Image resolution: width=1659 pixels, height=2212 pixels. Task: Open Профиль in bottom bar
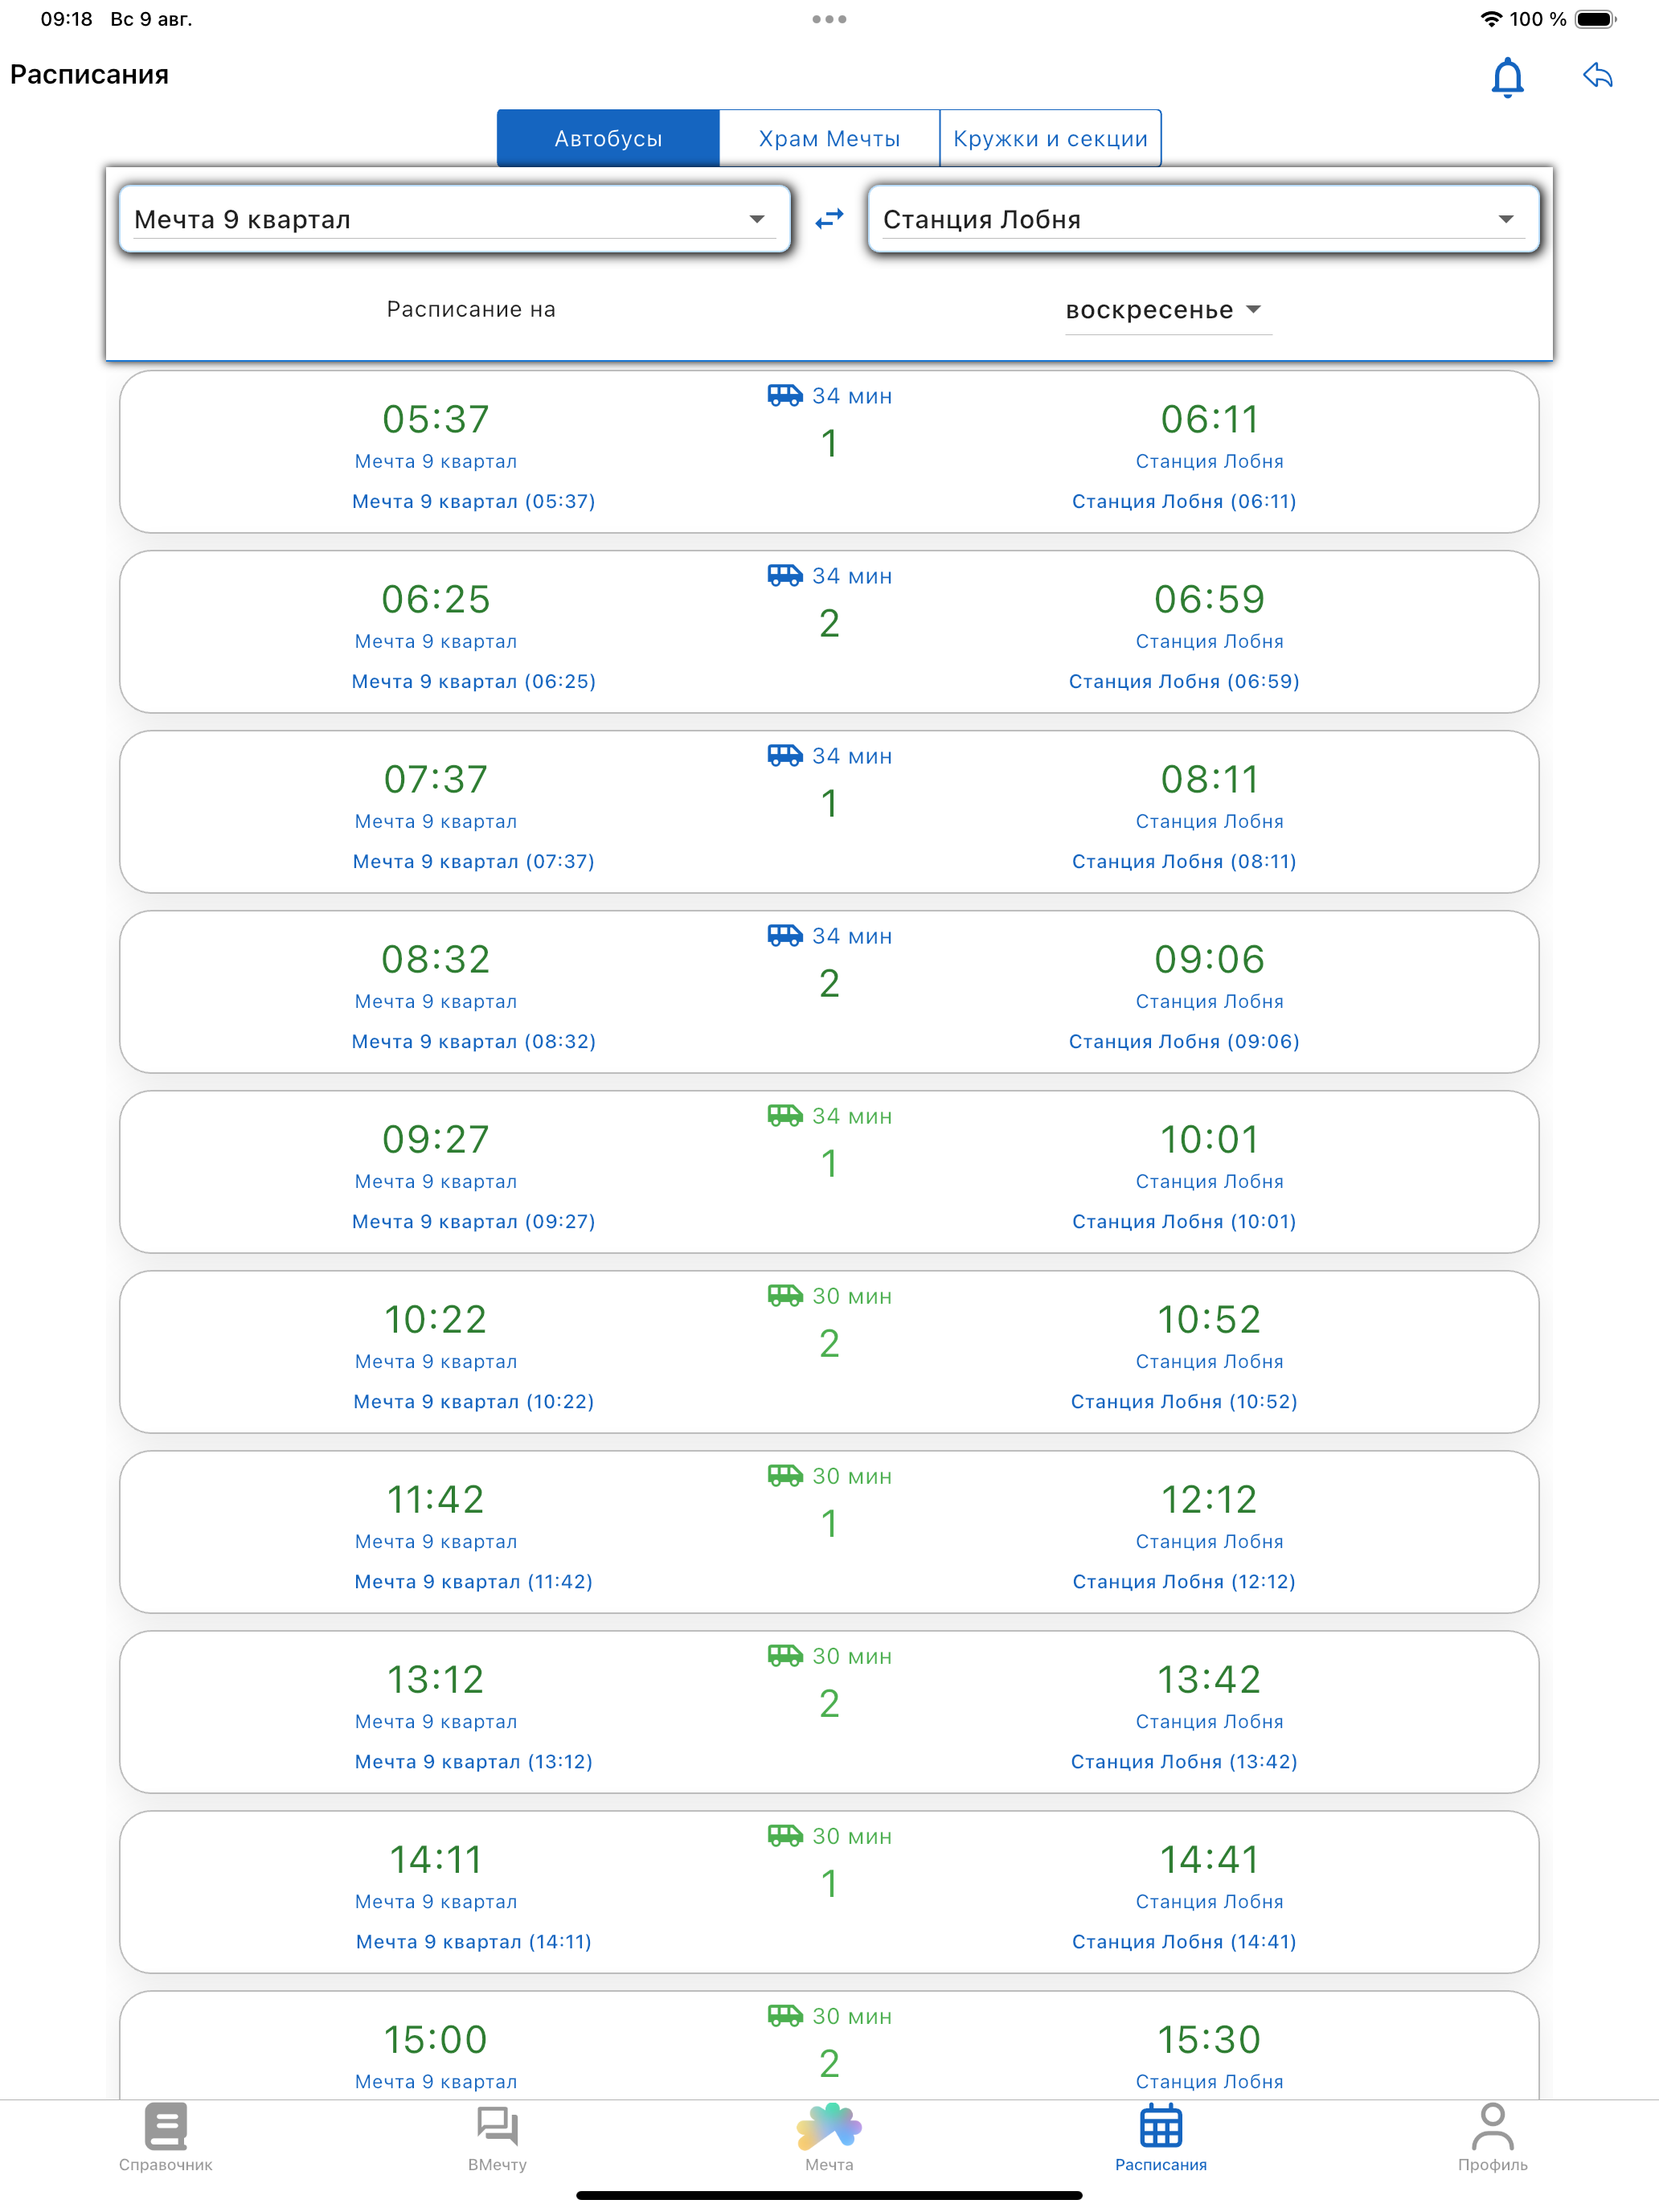point(1492,2138)
